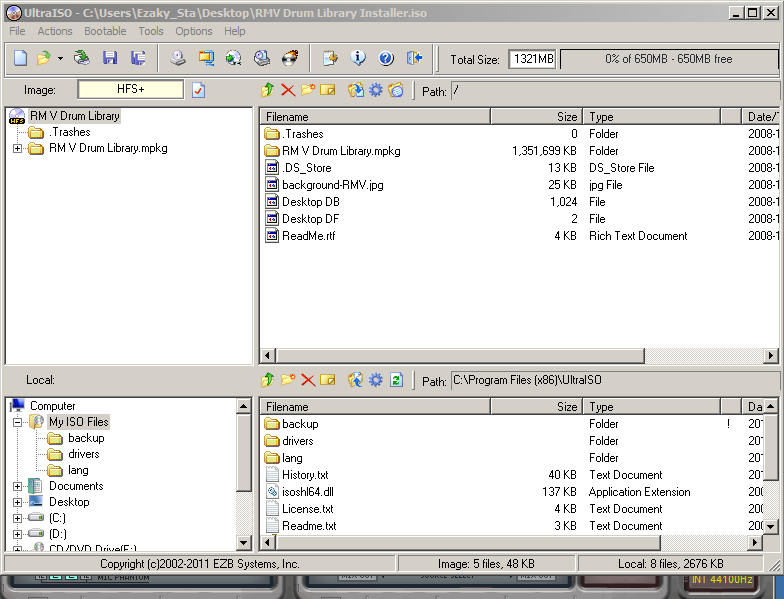Click the Mount to virtual drive icon
This screenshot has height=599, width=784.
pos(234,58)
